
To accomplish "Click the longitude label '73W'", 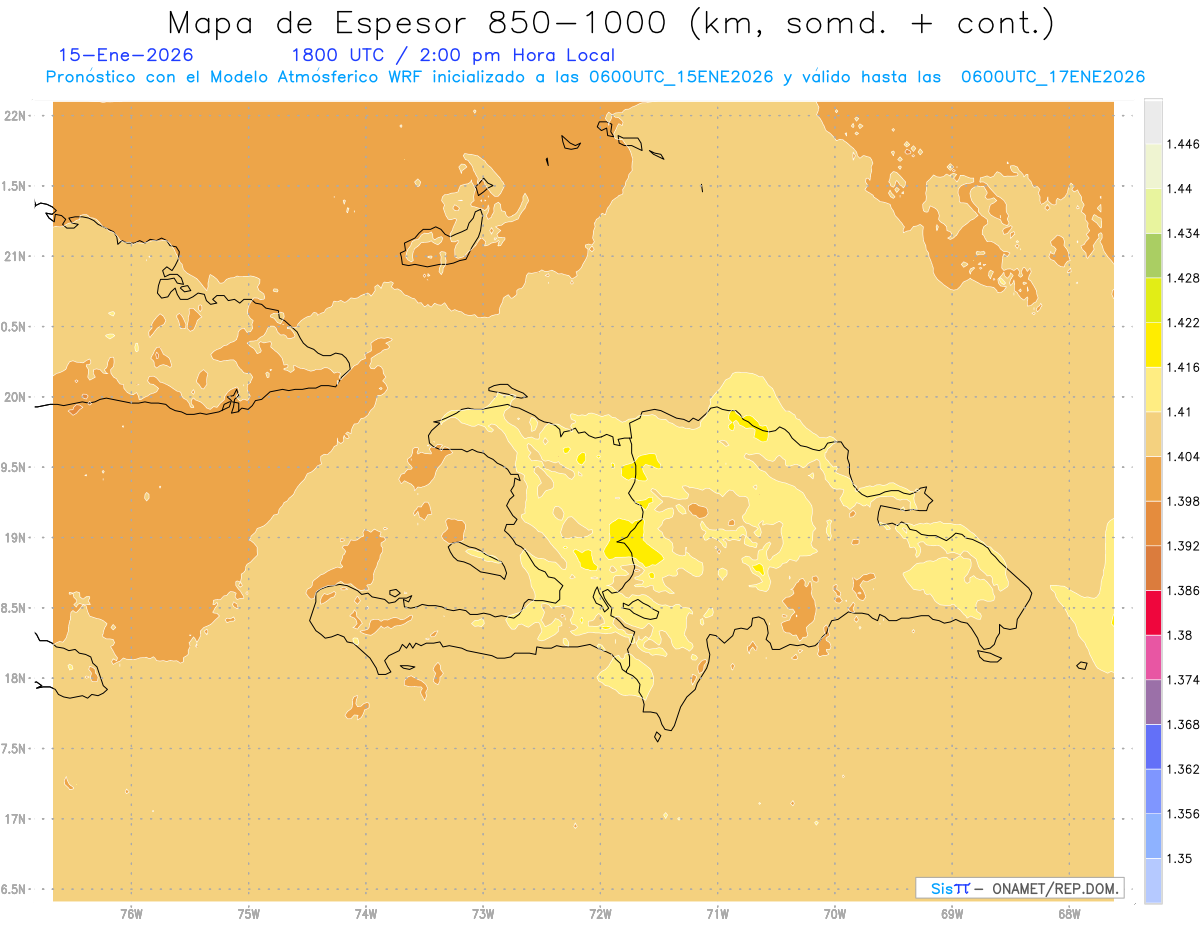I will (x=483, y=914).
